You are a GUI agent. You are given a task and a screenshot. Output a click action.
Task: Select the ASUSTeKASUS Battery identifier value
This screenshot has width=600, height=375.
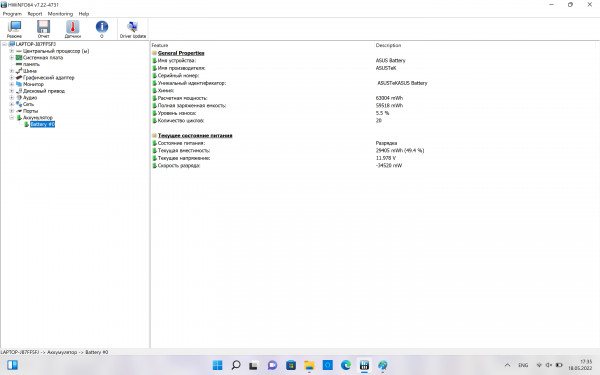click(x=402, y=83)
